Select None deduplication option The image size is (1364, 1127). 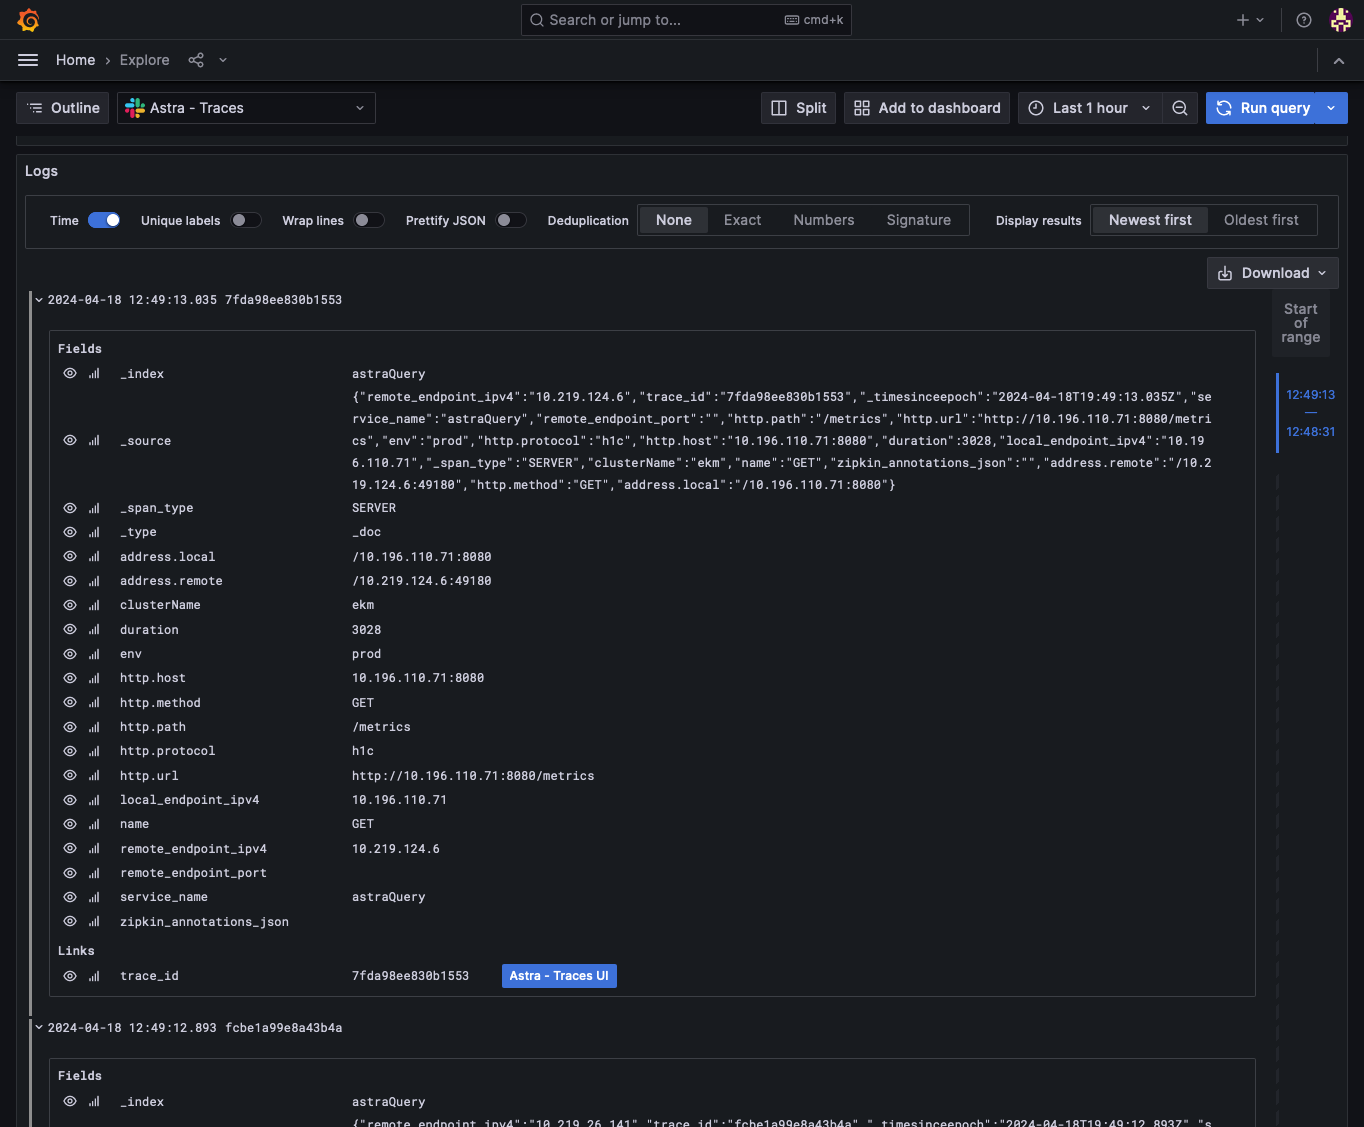674,220
